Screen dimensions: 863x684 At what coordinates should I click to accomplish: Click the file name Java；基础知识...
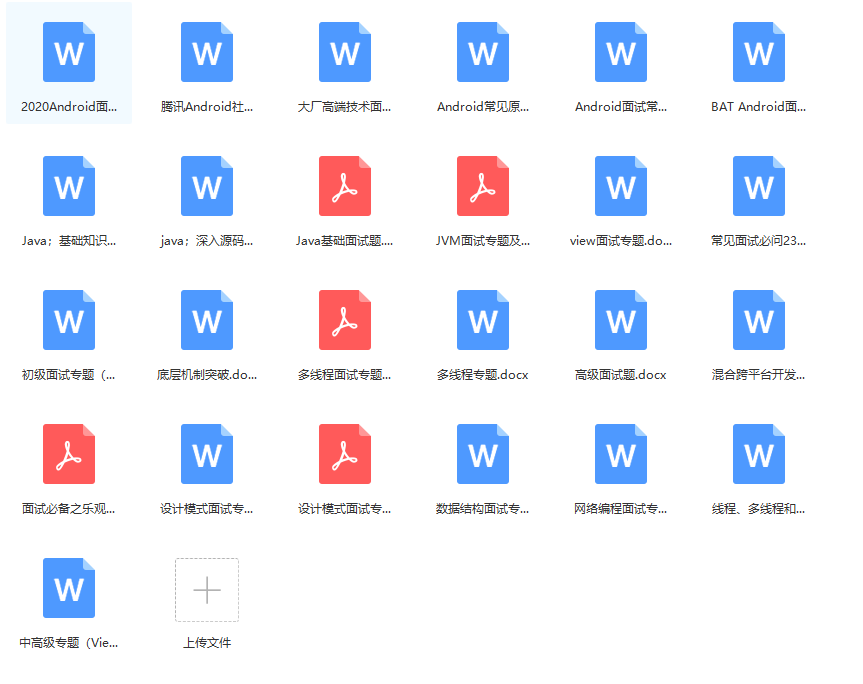coord(69,240)
